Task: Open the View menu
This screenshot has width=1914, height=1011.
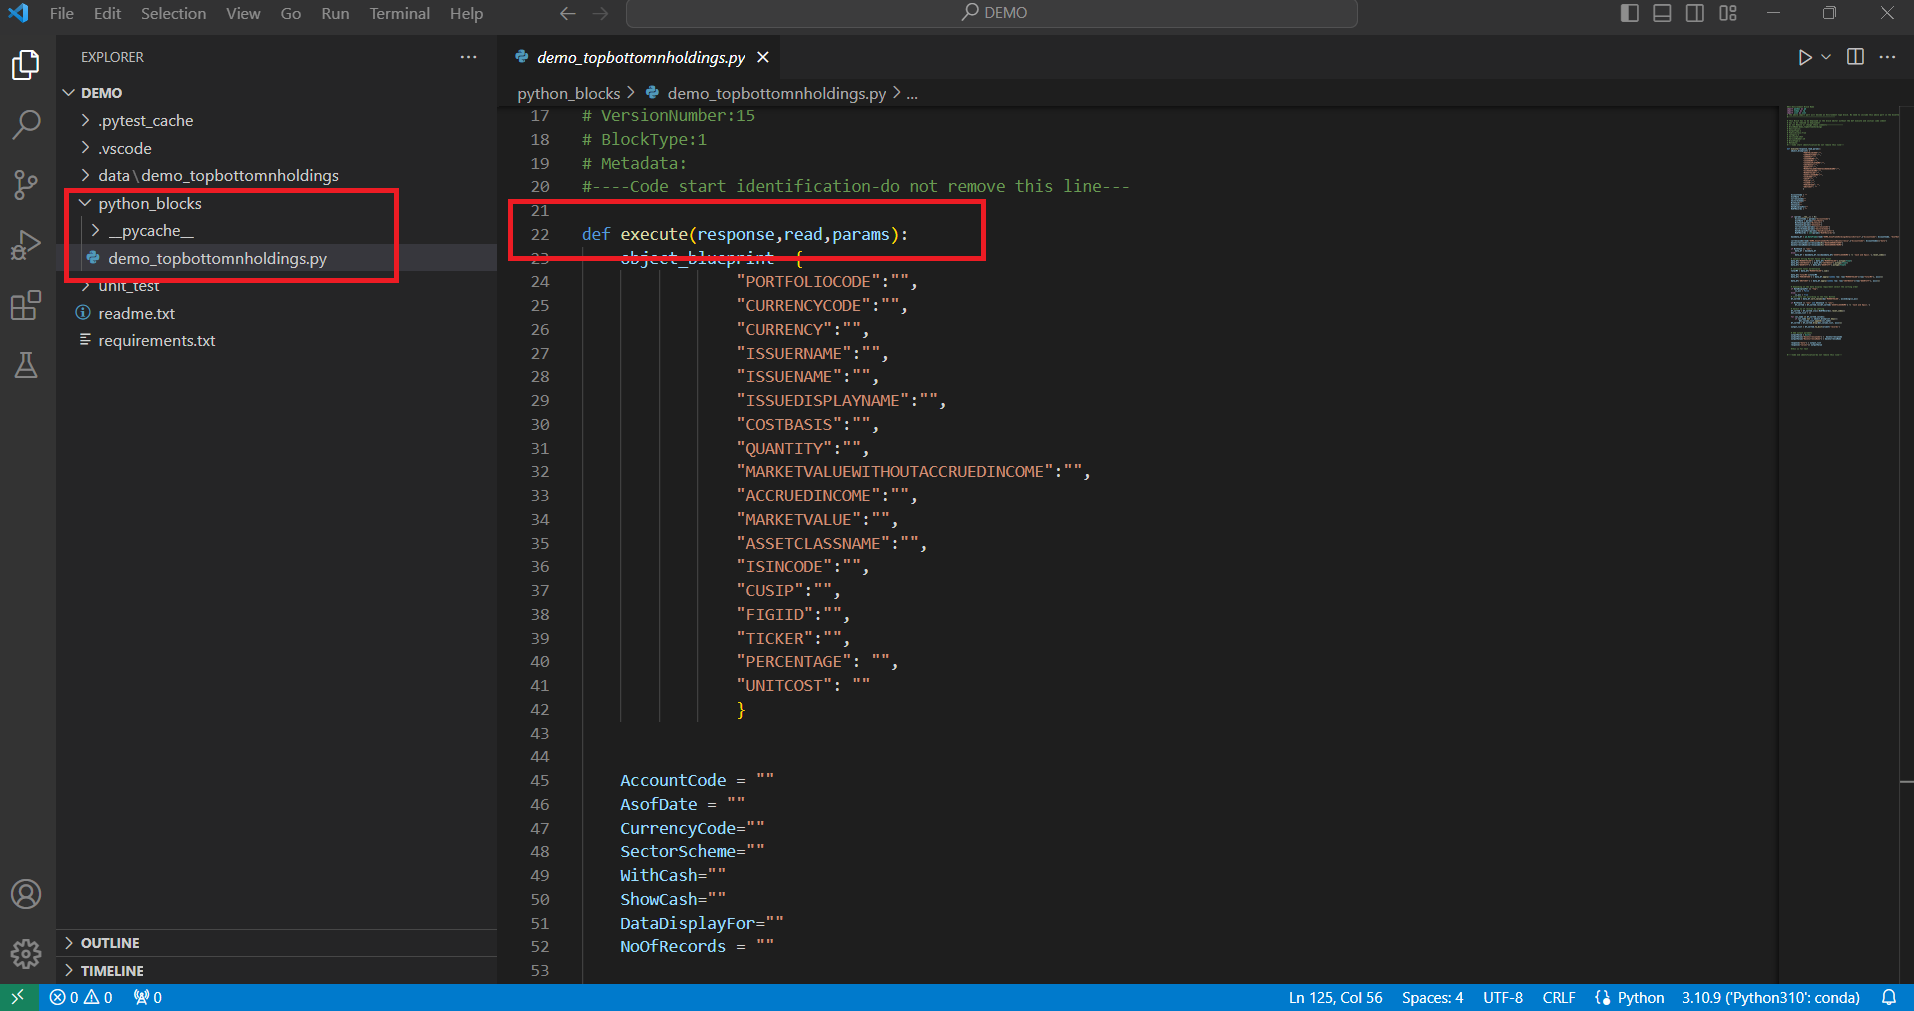Action: coord(243,13)
